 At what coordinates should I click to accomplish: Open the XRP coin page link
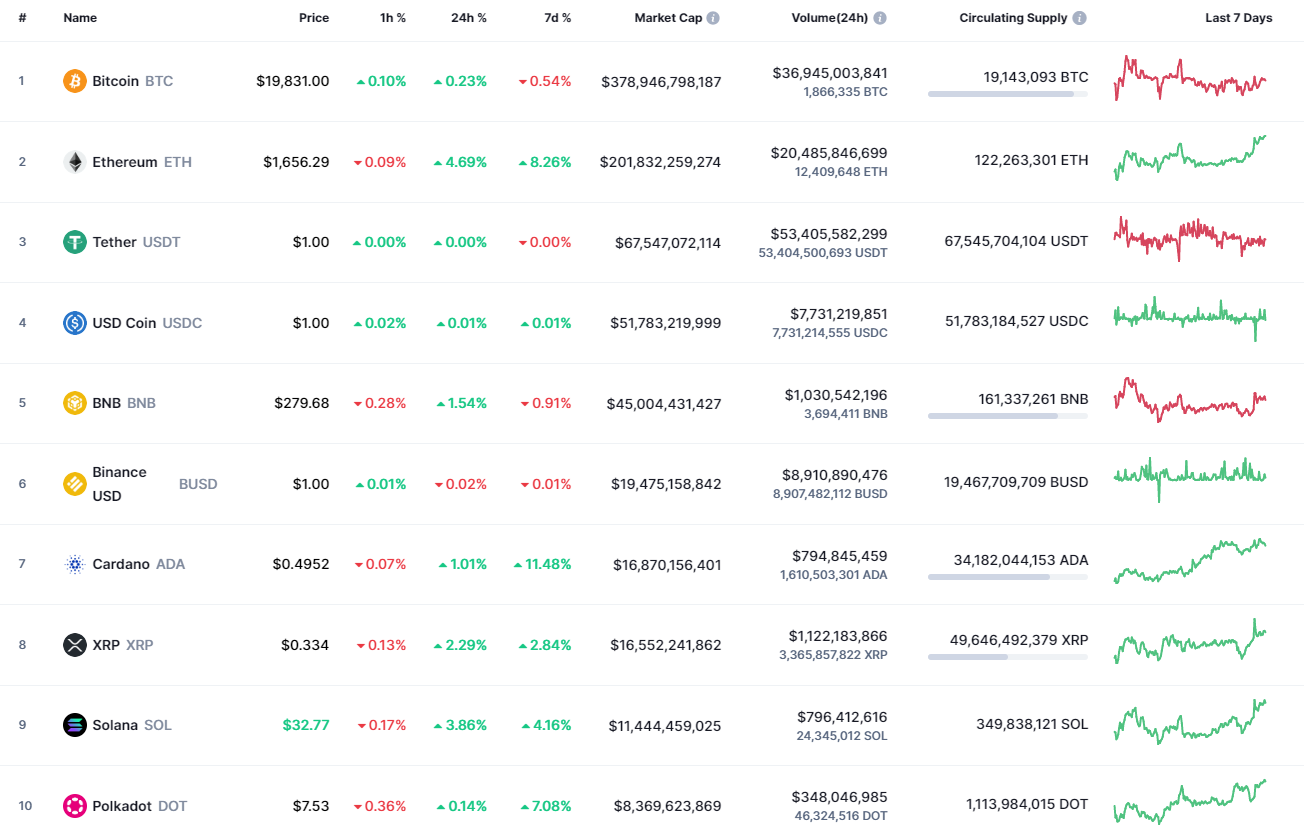pos(108,645)
